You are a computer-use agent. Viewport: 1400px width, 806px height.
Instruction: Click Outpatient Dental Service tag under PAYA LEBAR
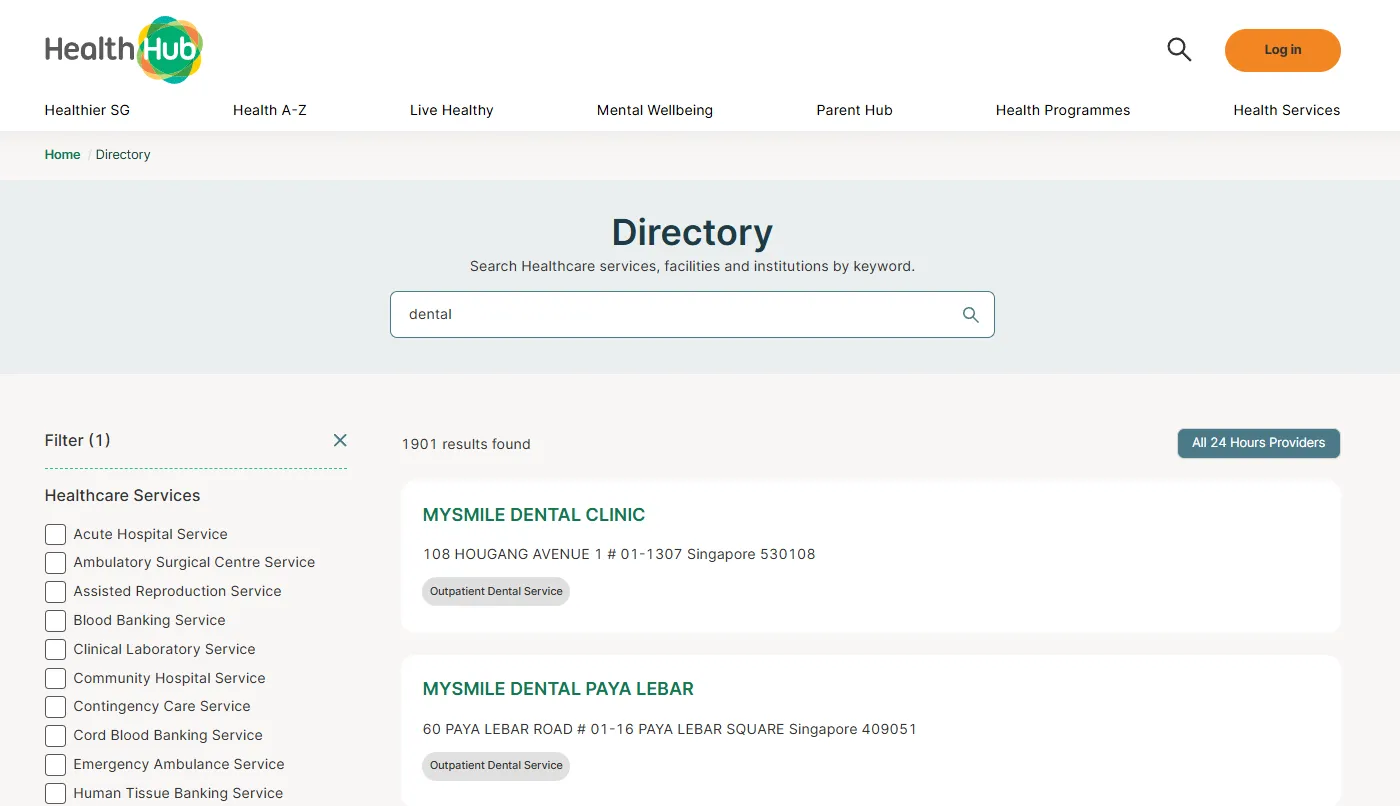click(496, 765)
